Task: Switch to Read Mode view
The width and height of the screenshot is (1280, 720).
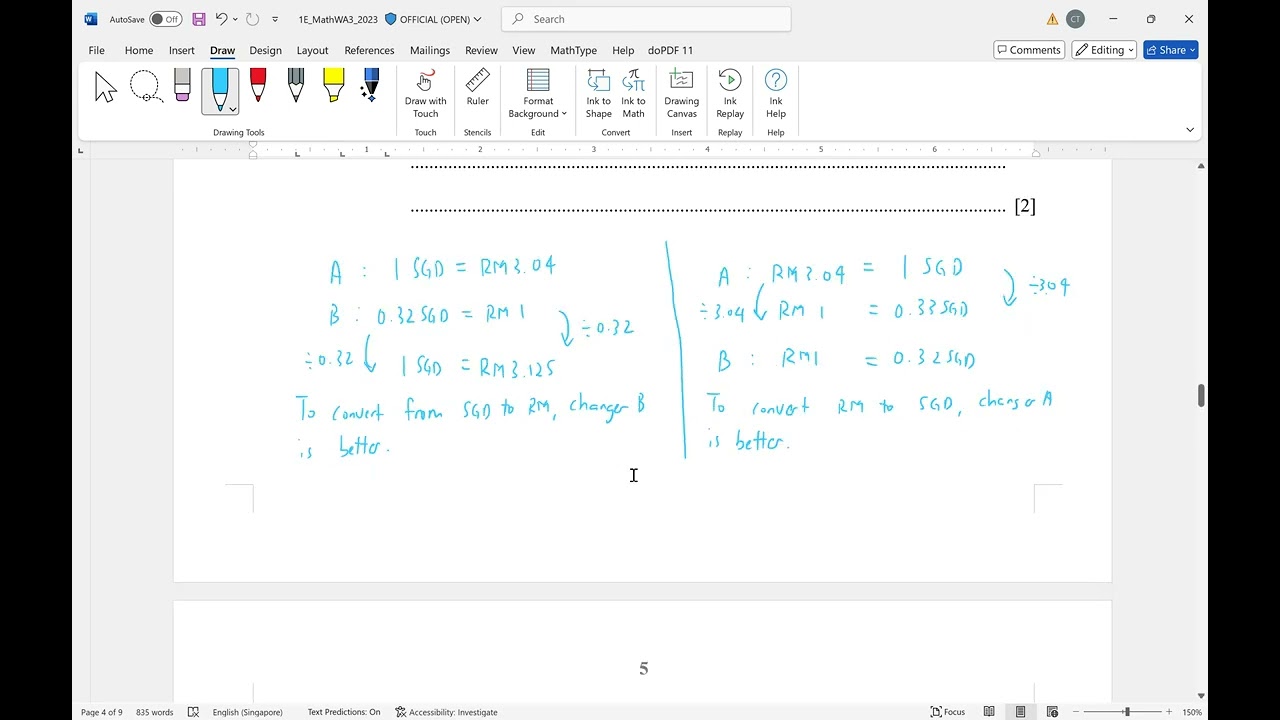Action: pyautogui.click(x=989, y=712)
